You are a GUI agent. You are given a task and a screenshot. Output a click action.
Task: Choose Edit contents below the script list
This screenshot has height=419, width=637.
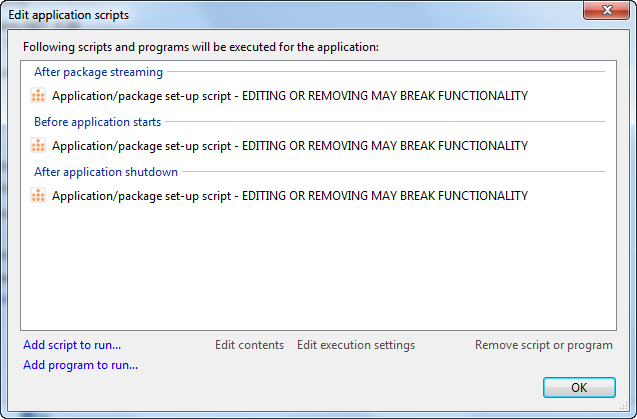(249, 345)
